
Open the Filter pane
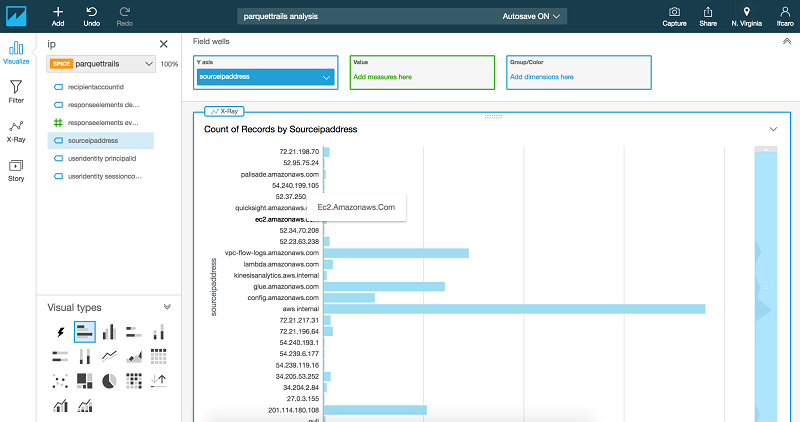click(x=16, y=92)
